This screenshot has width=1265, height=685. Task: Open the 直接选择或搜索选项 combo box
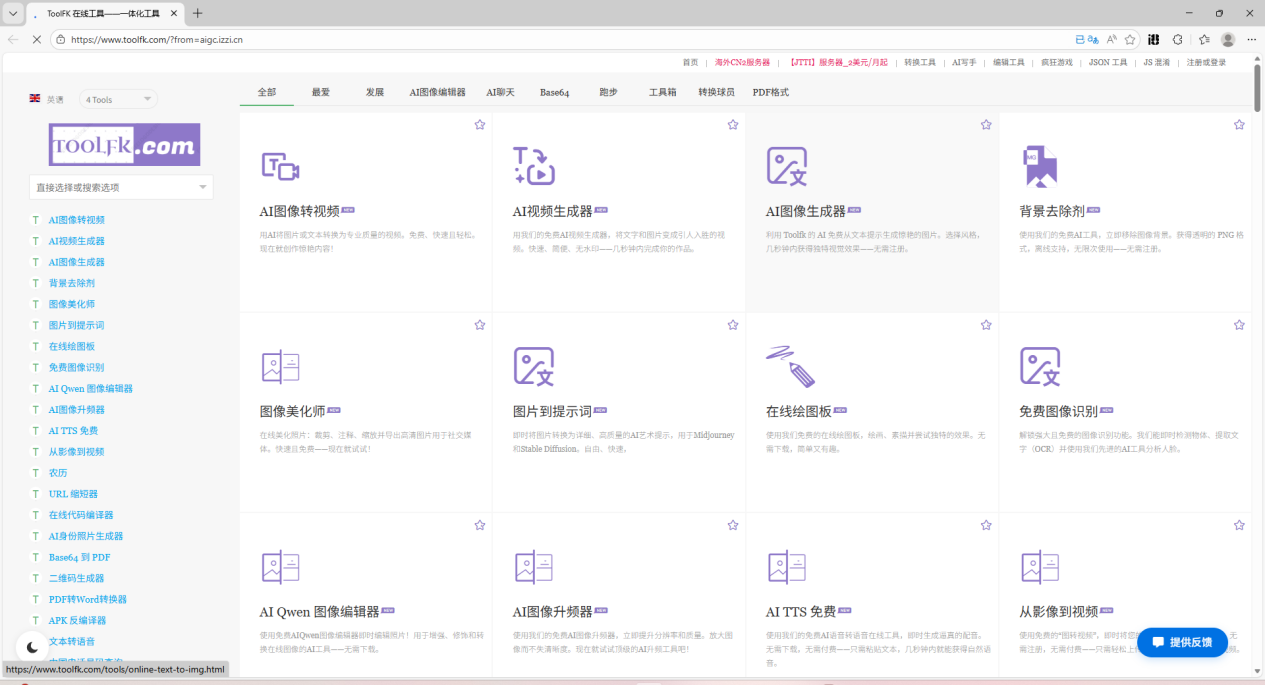(121, 187)
